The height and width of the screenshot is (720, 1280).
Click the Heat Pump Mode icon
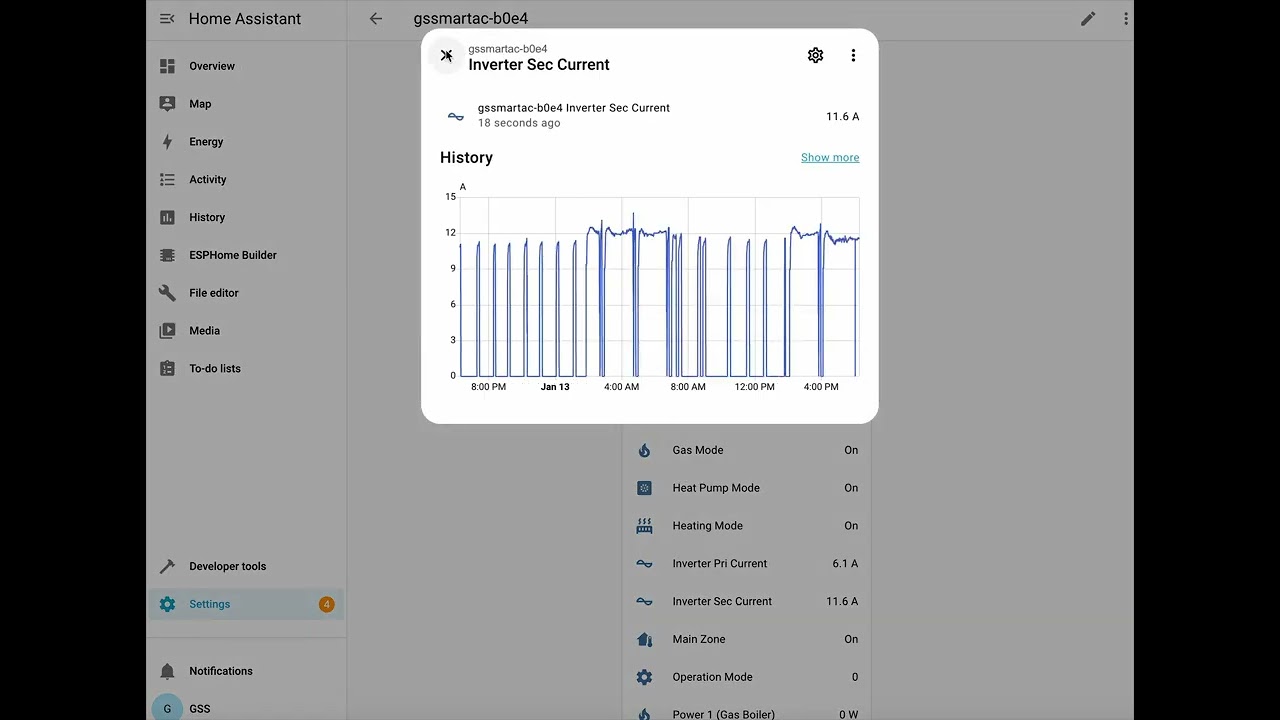point(644,488)
